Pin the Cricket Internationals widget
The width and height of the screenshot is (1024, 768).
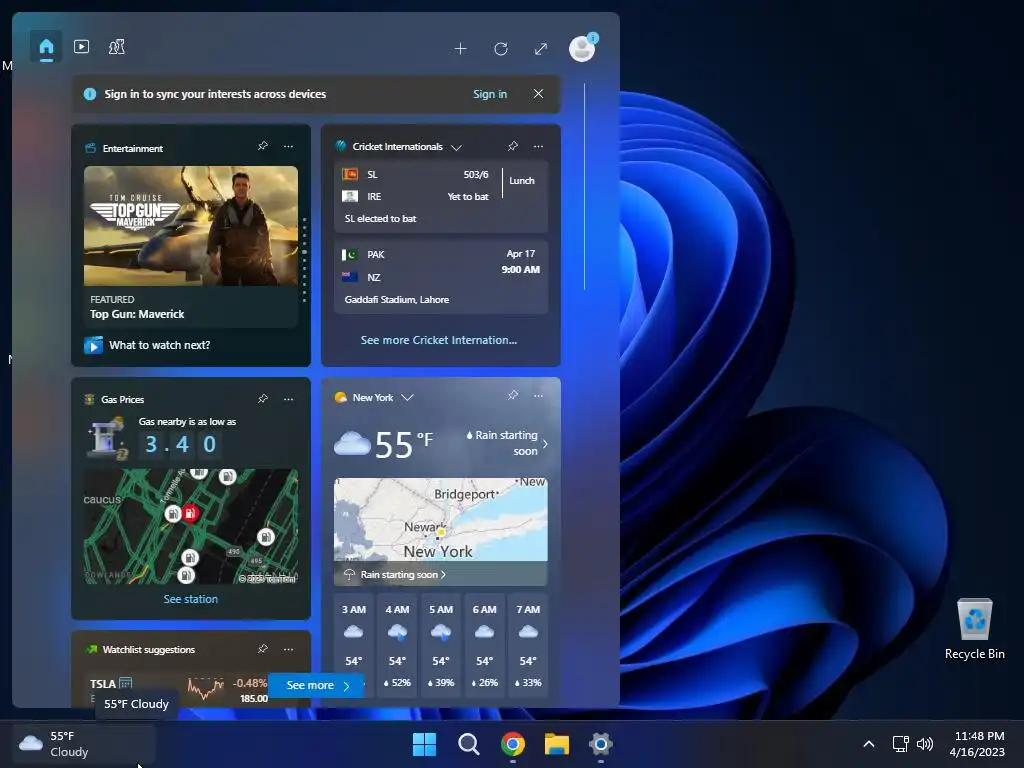tap(513, 146)
